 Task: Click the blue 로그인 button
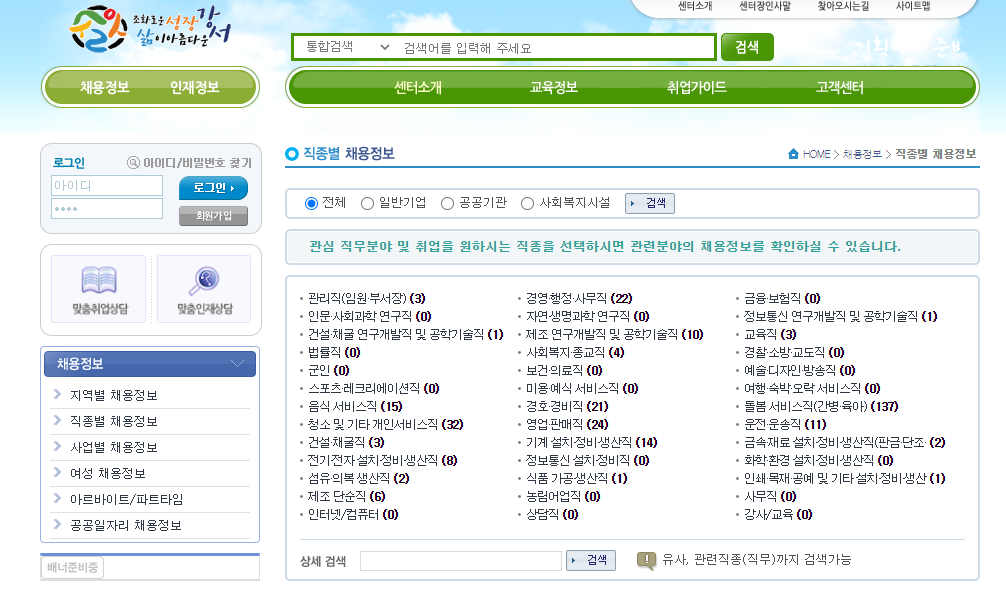213,188
